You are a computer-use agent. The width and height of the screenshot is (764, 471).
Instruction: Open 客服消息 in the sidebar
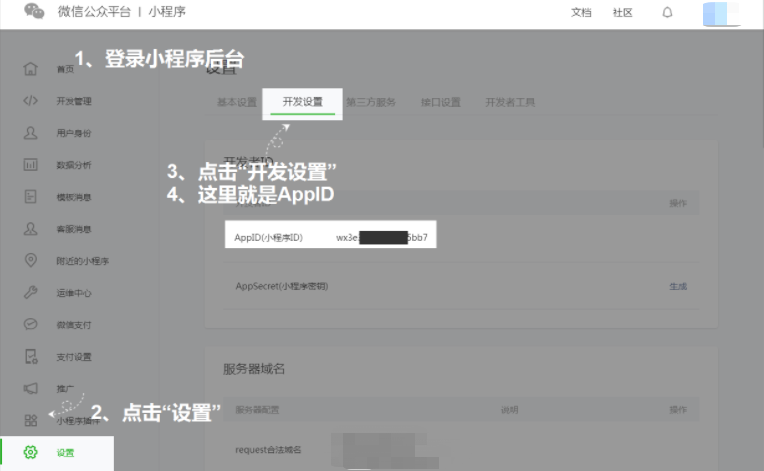click(74, 229)
